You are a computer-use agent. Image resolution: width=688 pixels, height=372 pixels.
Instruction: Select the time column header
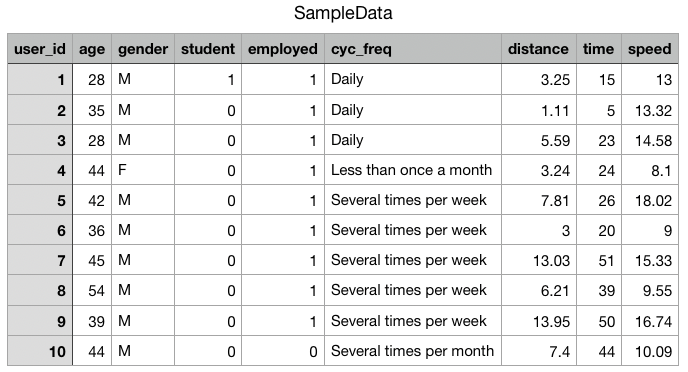(x=599, y=49)
